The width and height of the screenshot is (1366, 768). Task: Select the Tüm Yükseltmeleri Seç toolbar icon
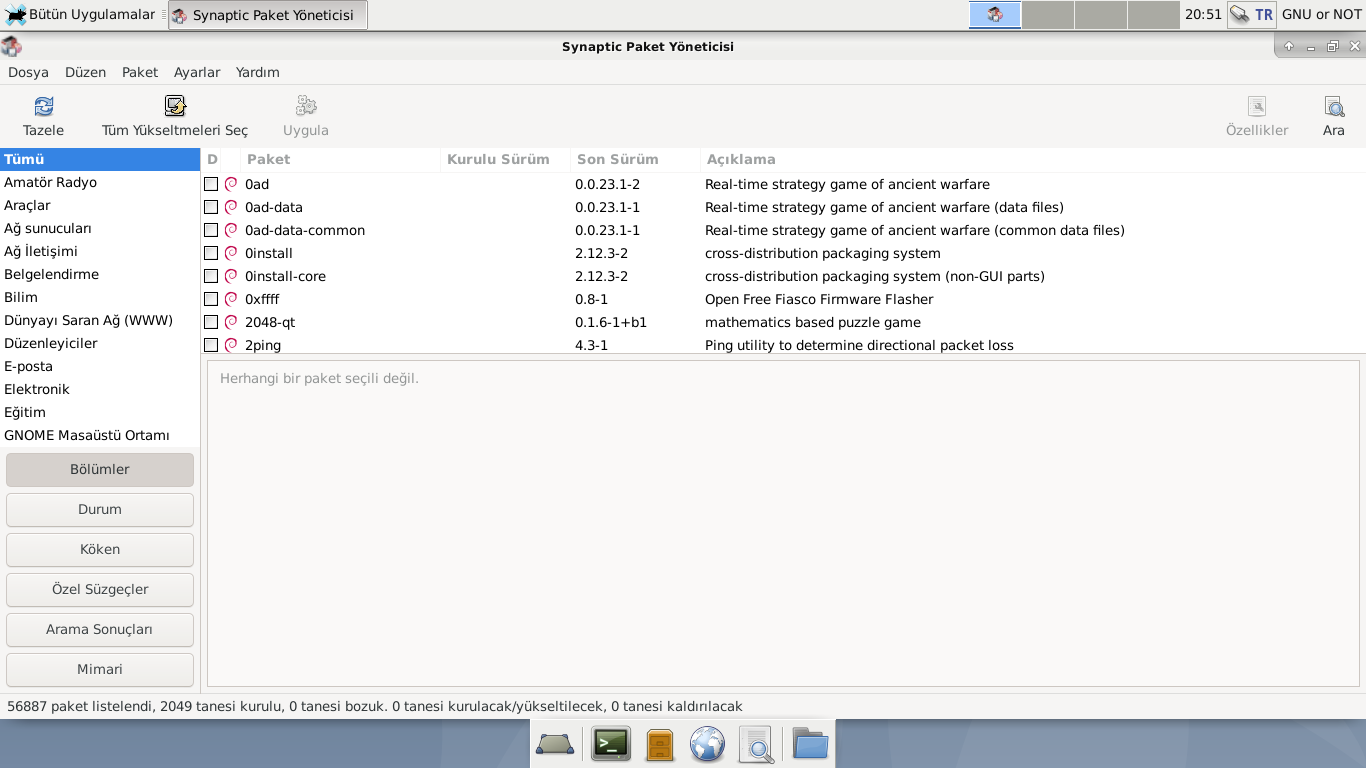coord(175,106)
